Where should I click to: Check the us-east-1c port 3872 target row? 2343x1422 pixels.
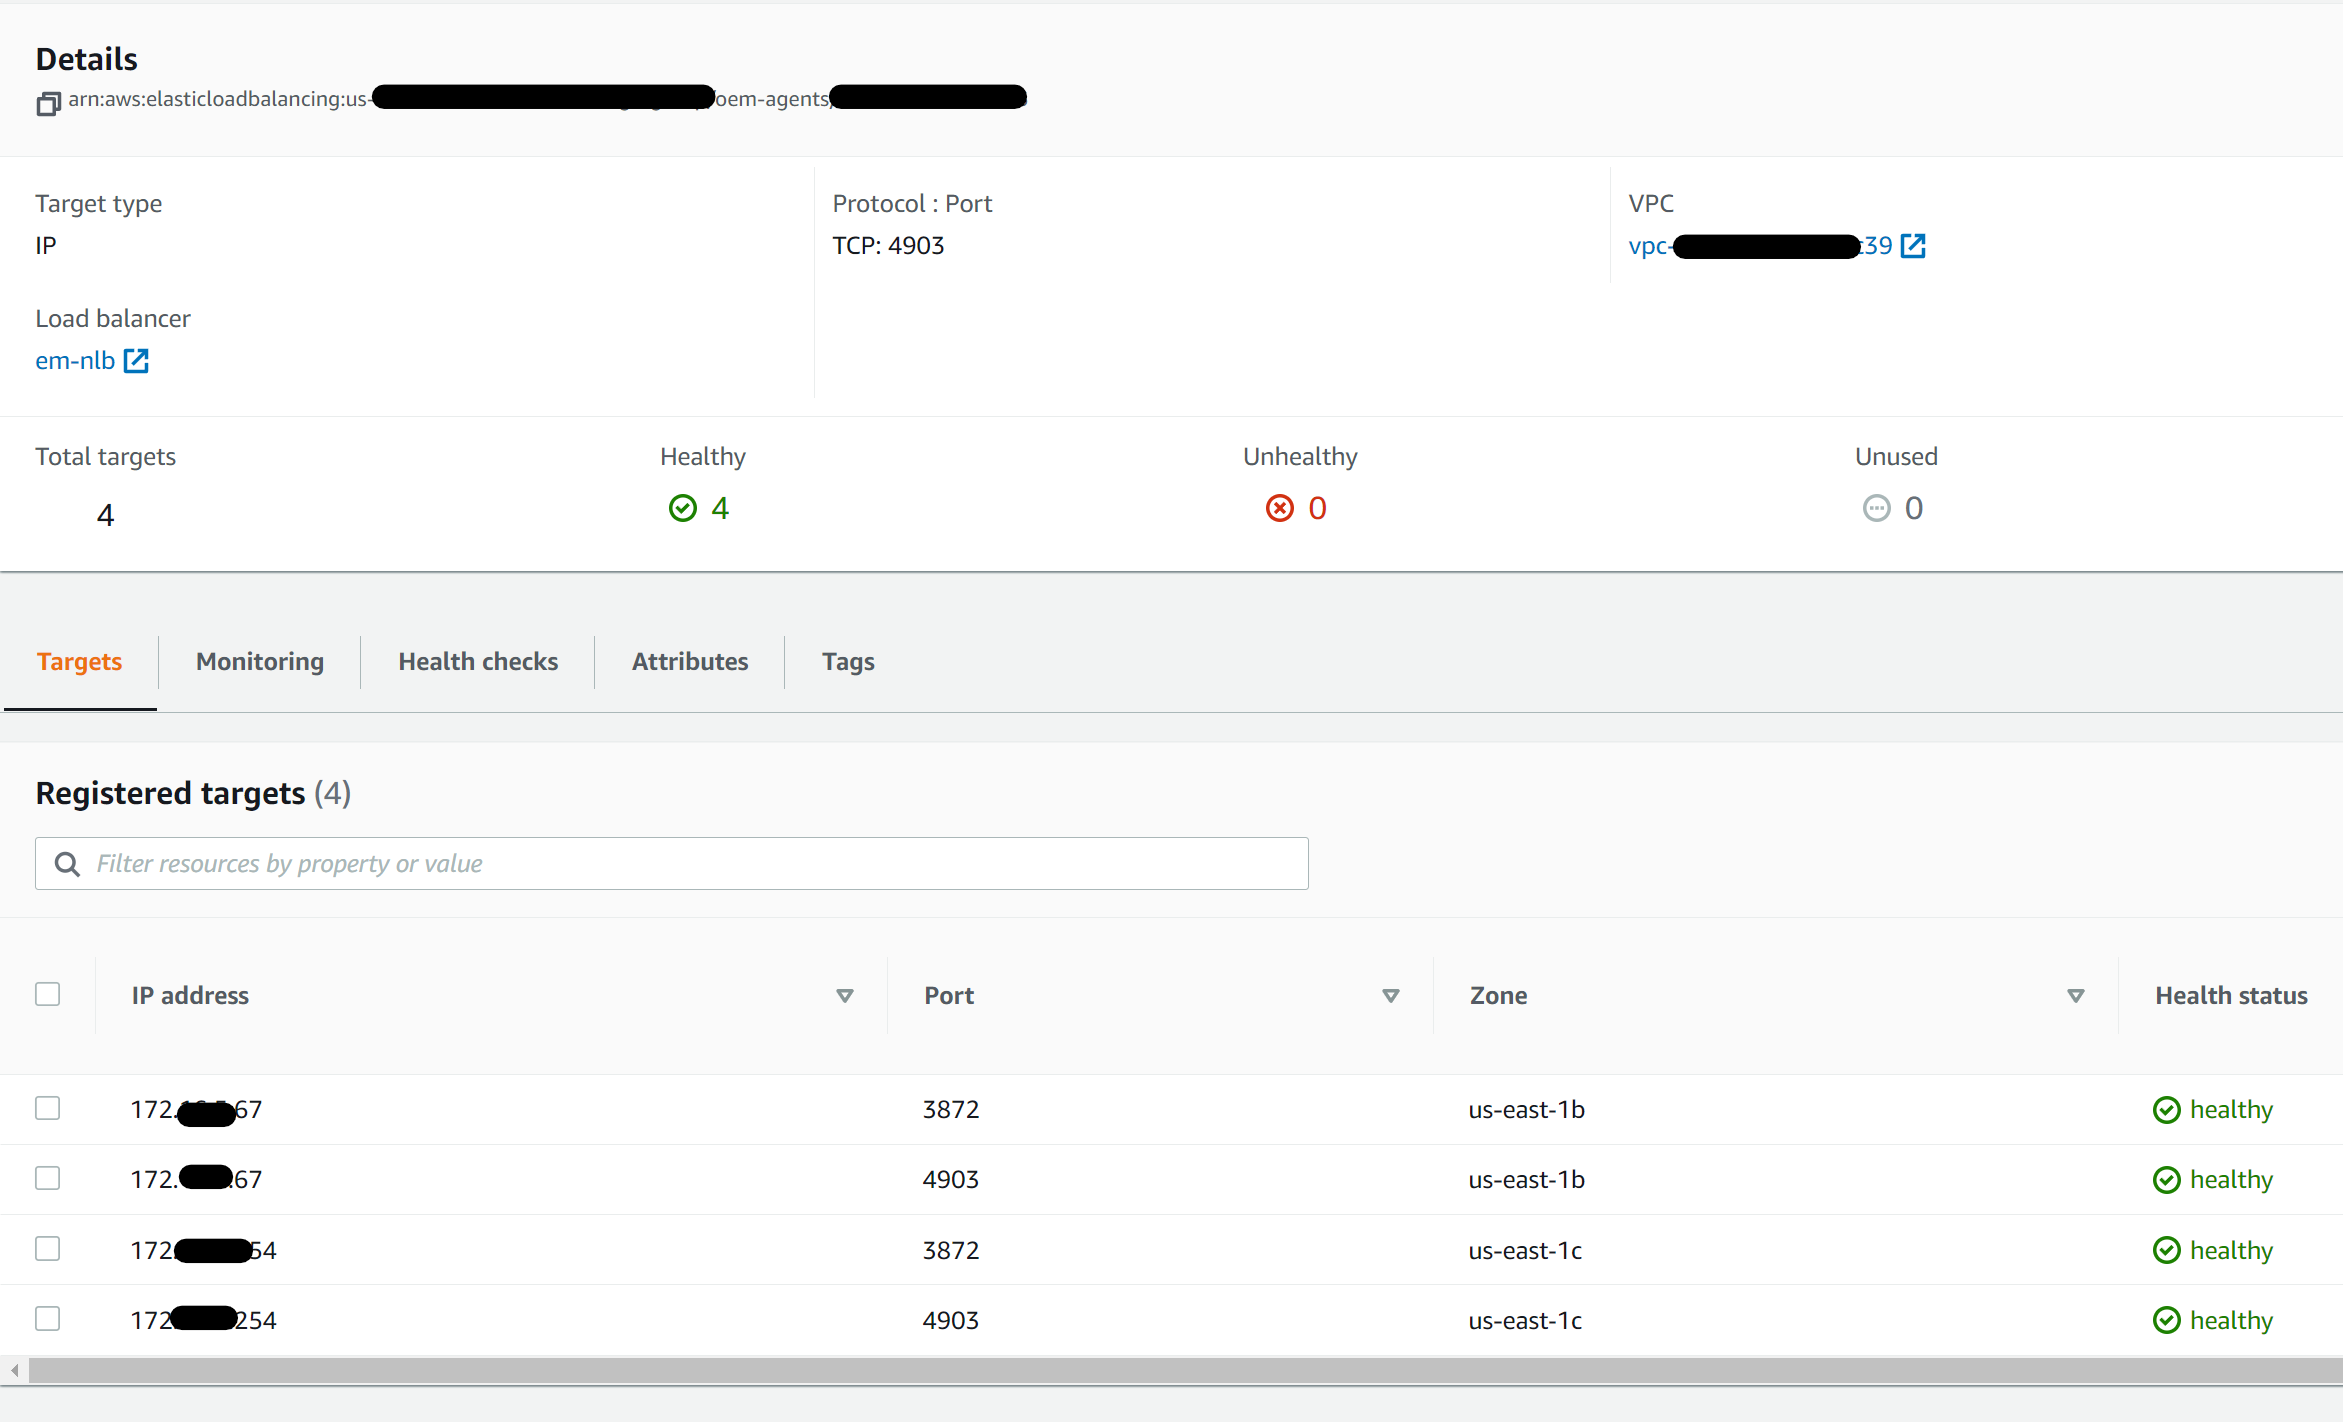coord(48,1249)
